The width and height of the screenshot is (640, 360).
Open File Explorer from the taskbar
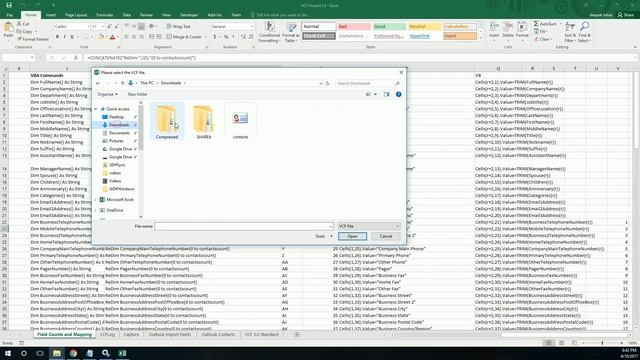click(x=57, y=353)
